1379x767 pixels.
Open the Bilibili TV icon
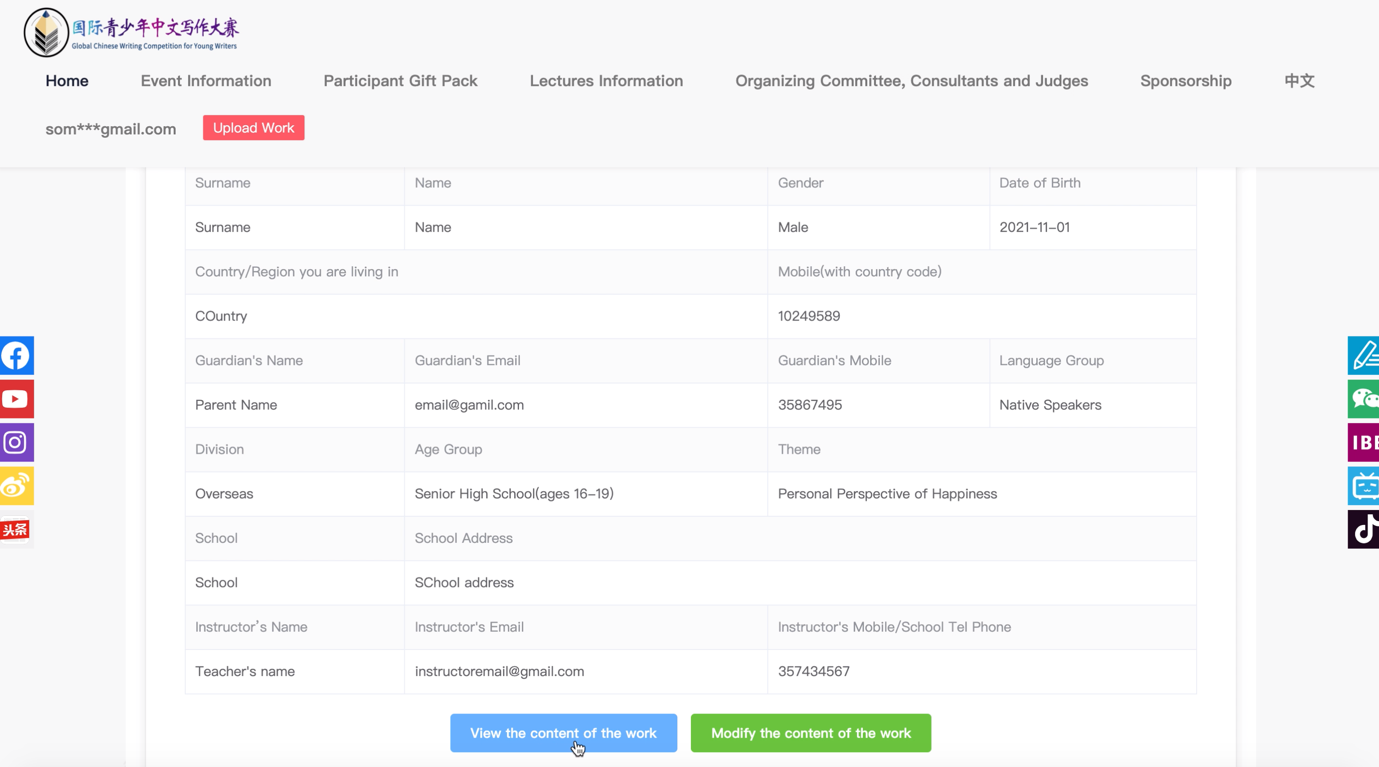tap(1363, 486)
